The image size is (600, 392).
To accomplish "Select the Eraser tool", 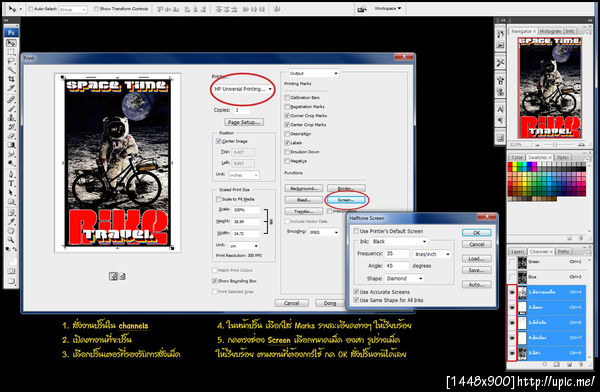I will [11, 136].
